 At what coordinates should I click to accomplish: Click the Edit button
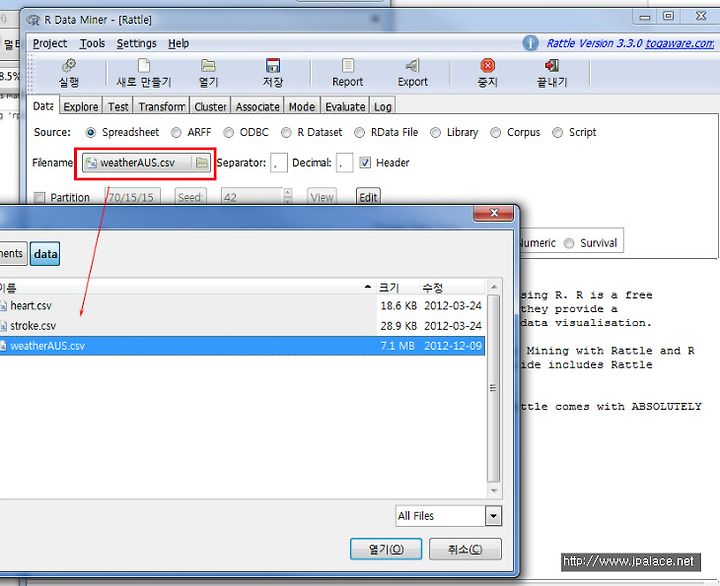(368, 197)
